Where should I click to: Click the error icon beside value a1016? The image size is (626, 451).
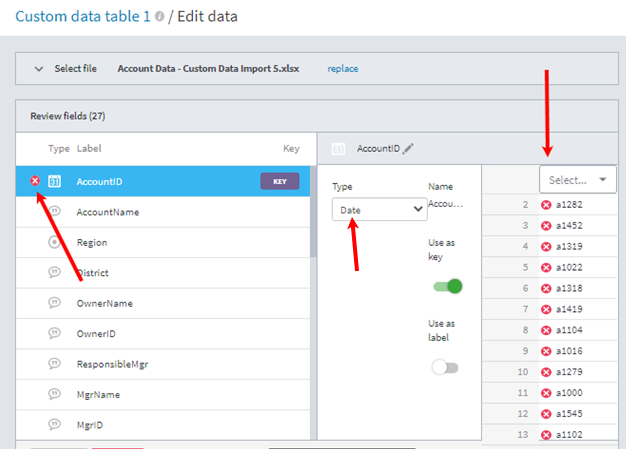[x=546, y=351]
